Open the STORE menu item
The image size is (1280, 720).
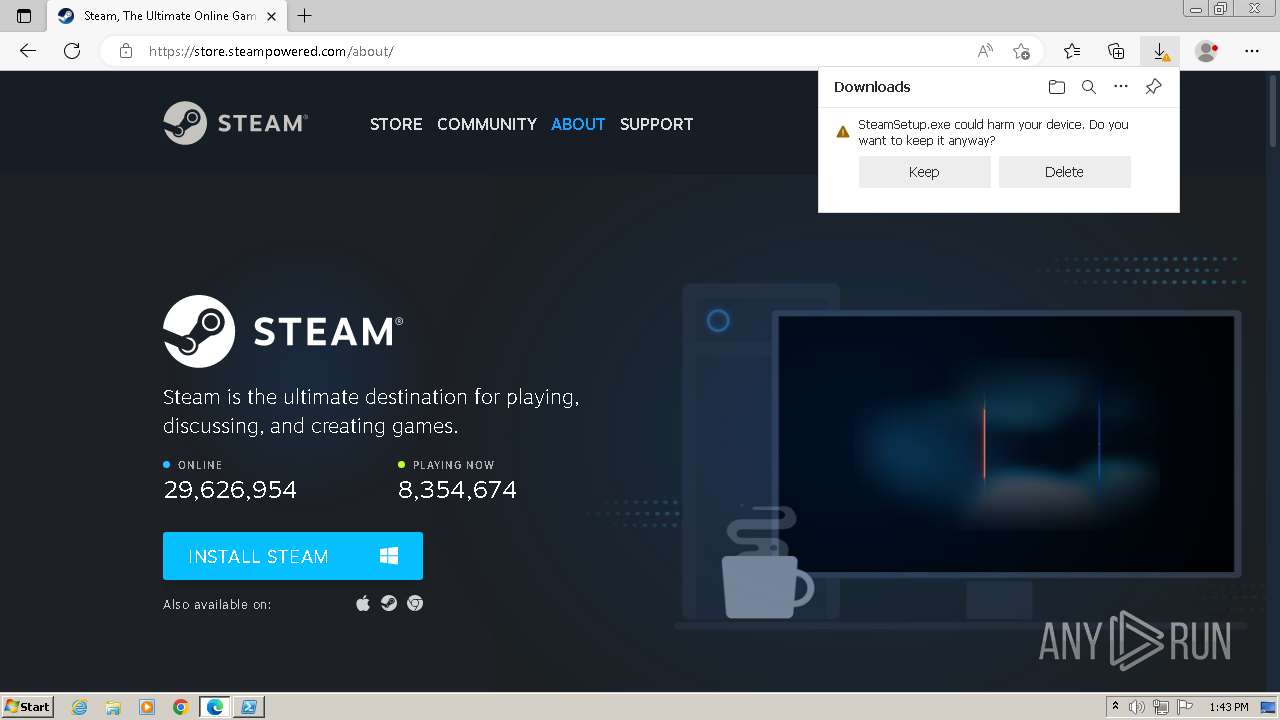point(396,124)
